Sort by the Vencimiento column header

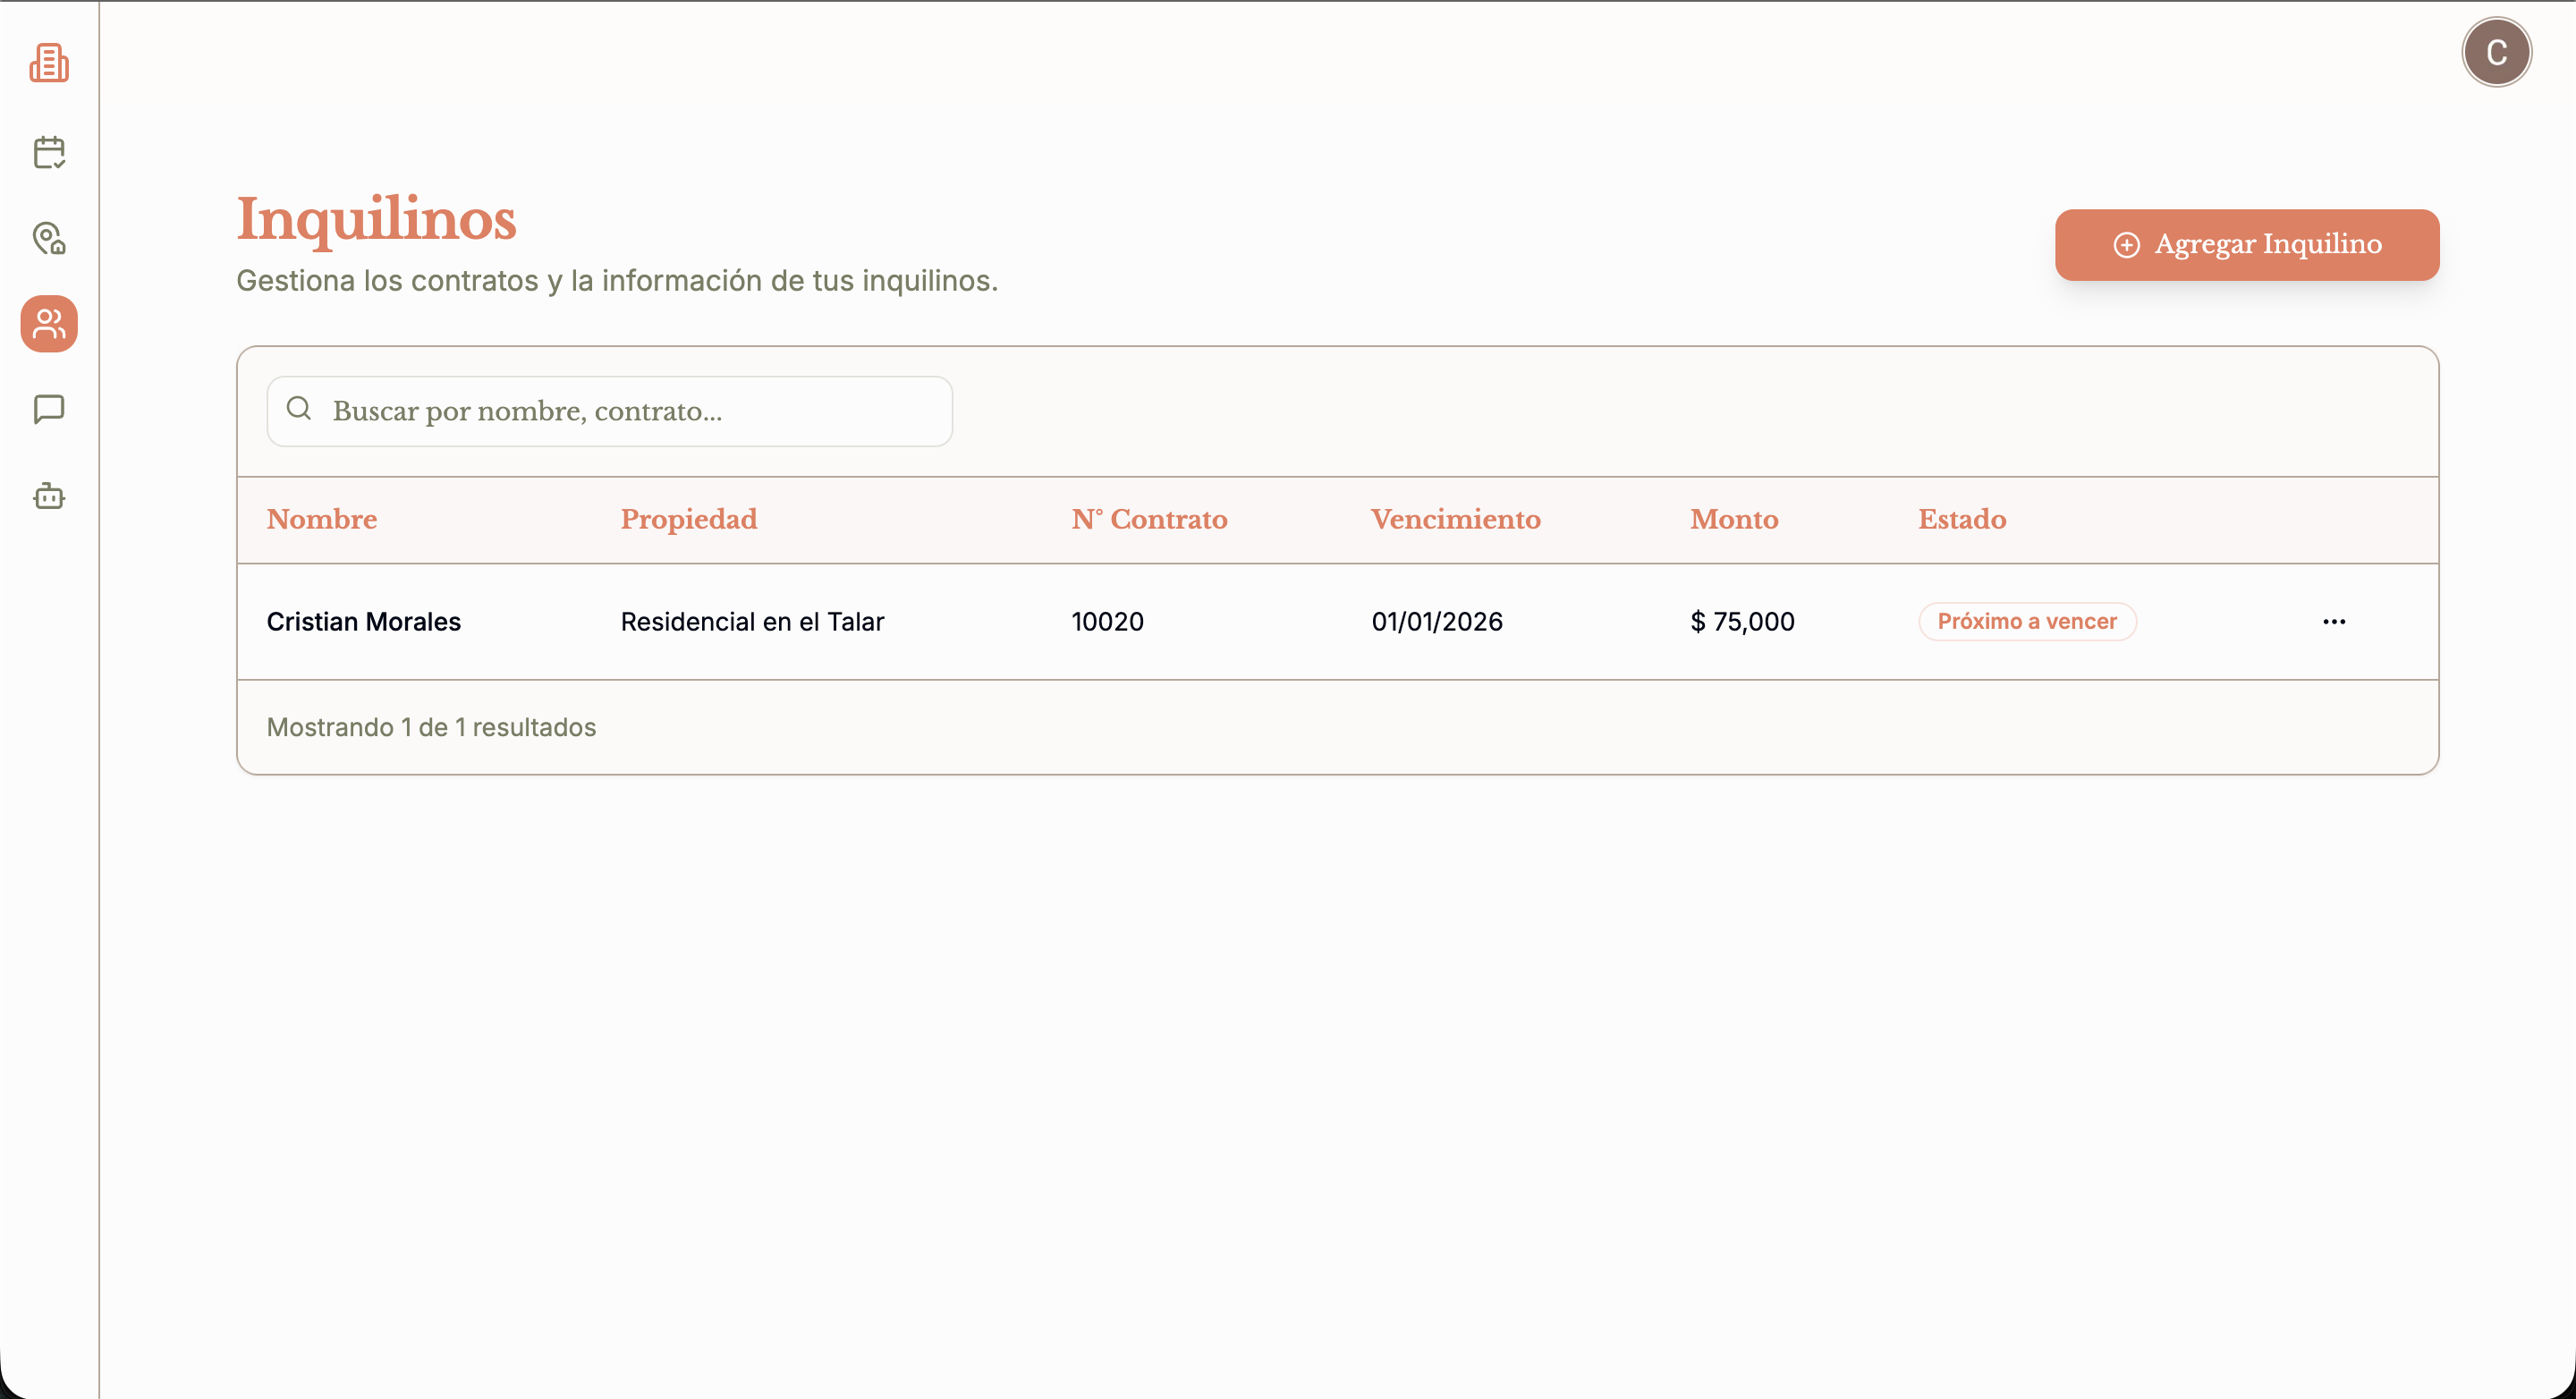click(x=1455, y=519)
